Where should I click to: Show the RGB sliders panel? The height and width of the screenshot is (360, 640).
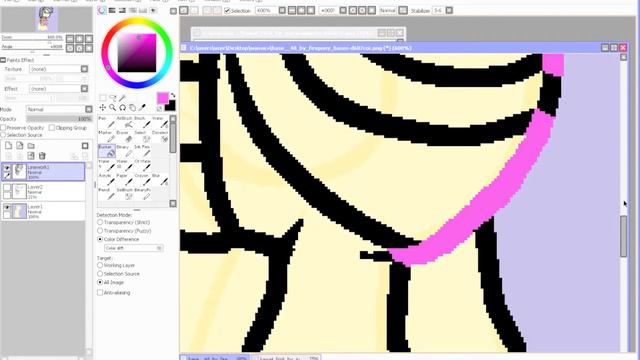112,11
